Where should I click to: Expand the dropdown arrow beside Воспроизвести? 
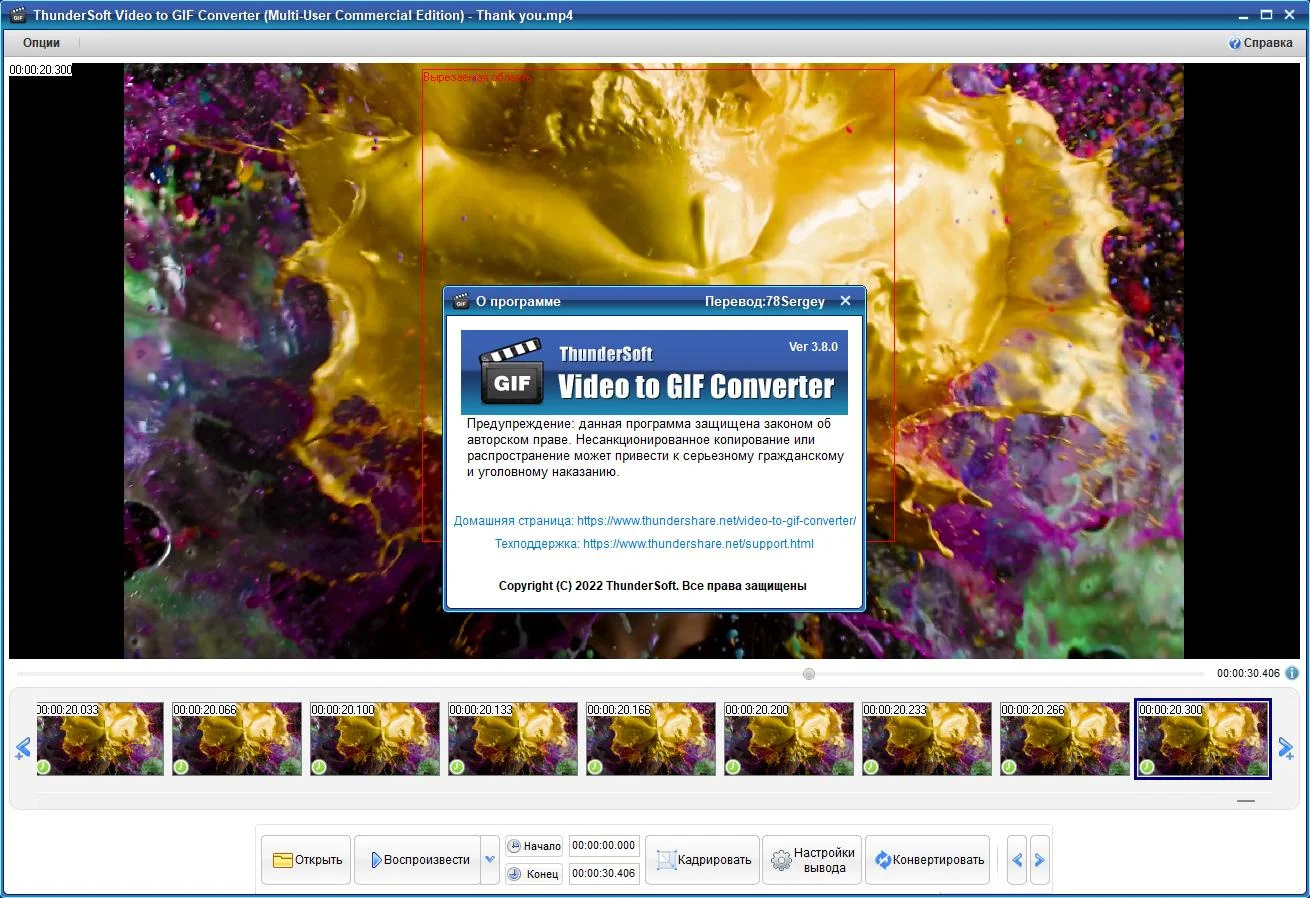tap(490, 860)
